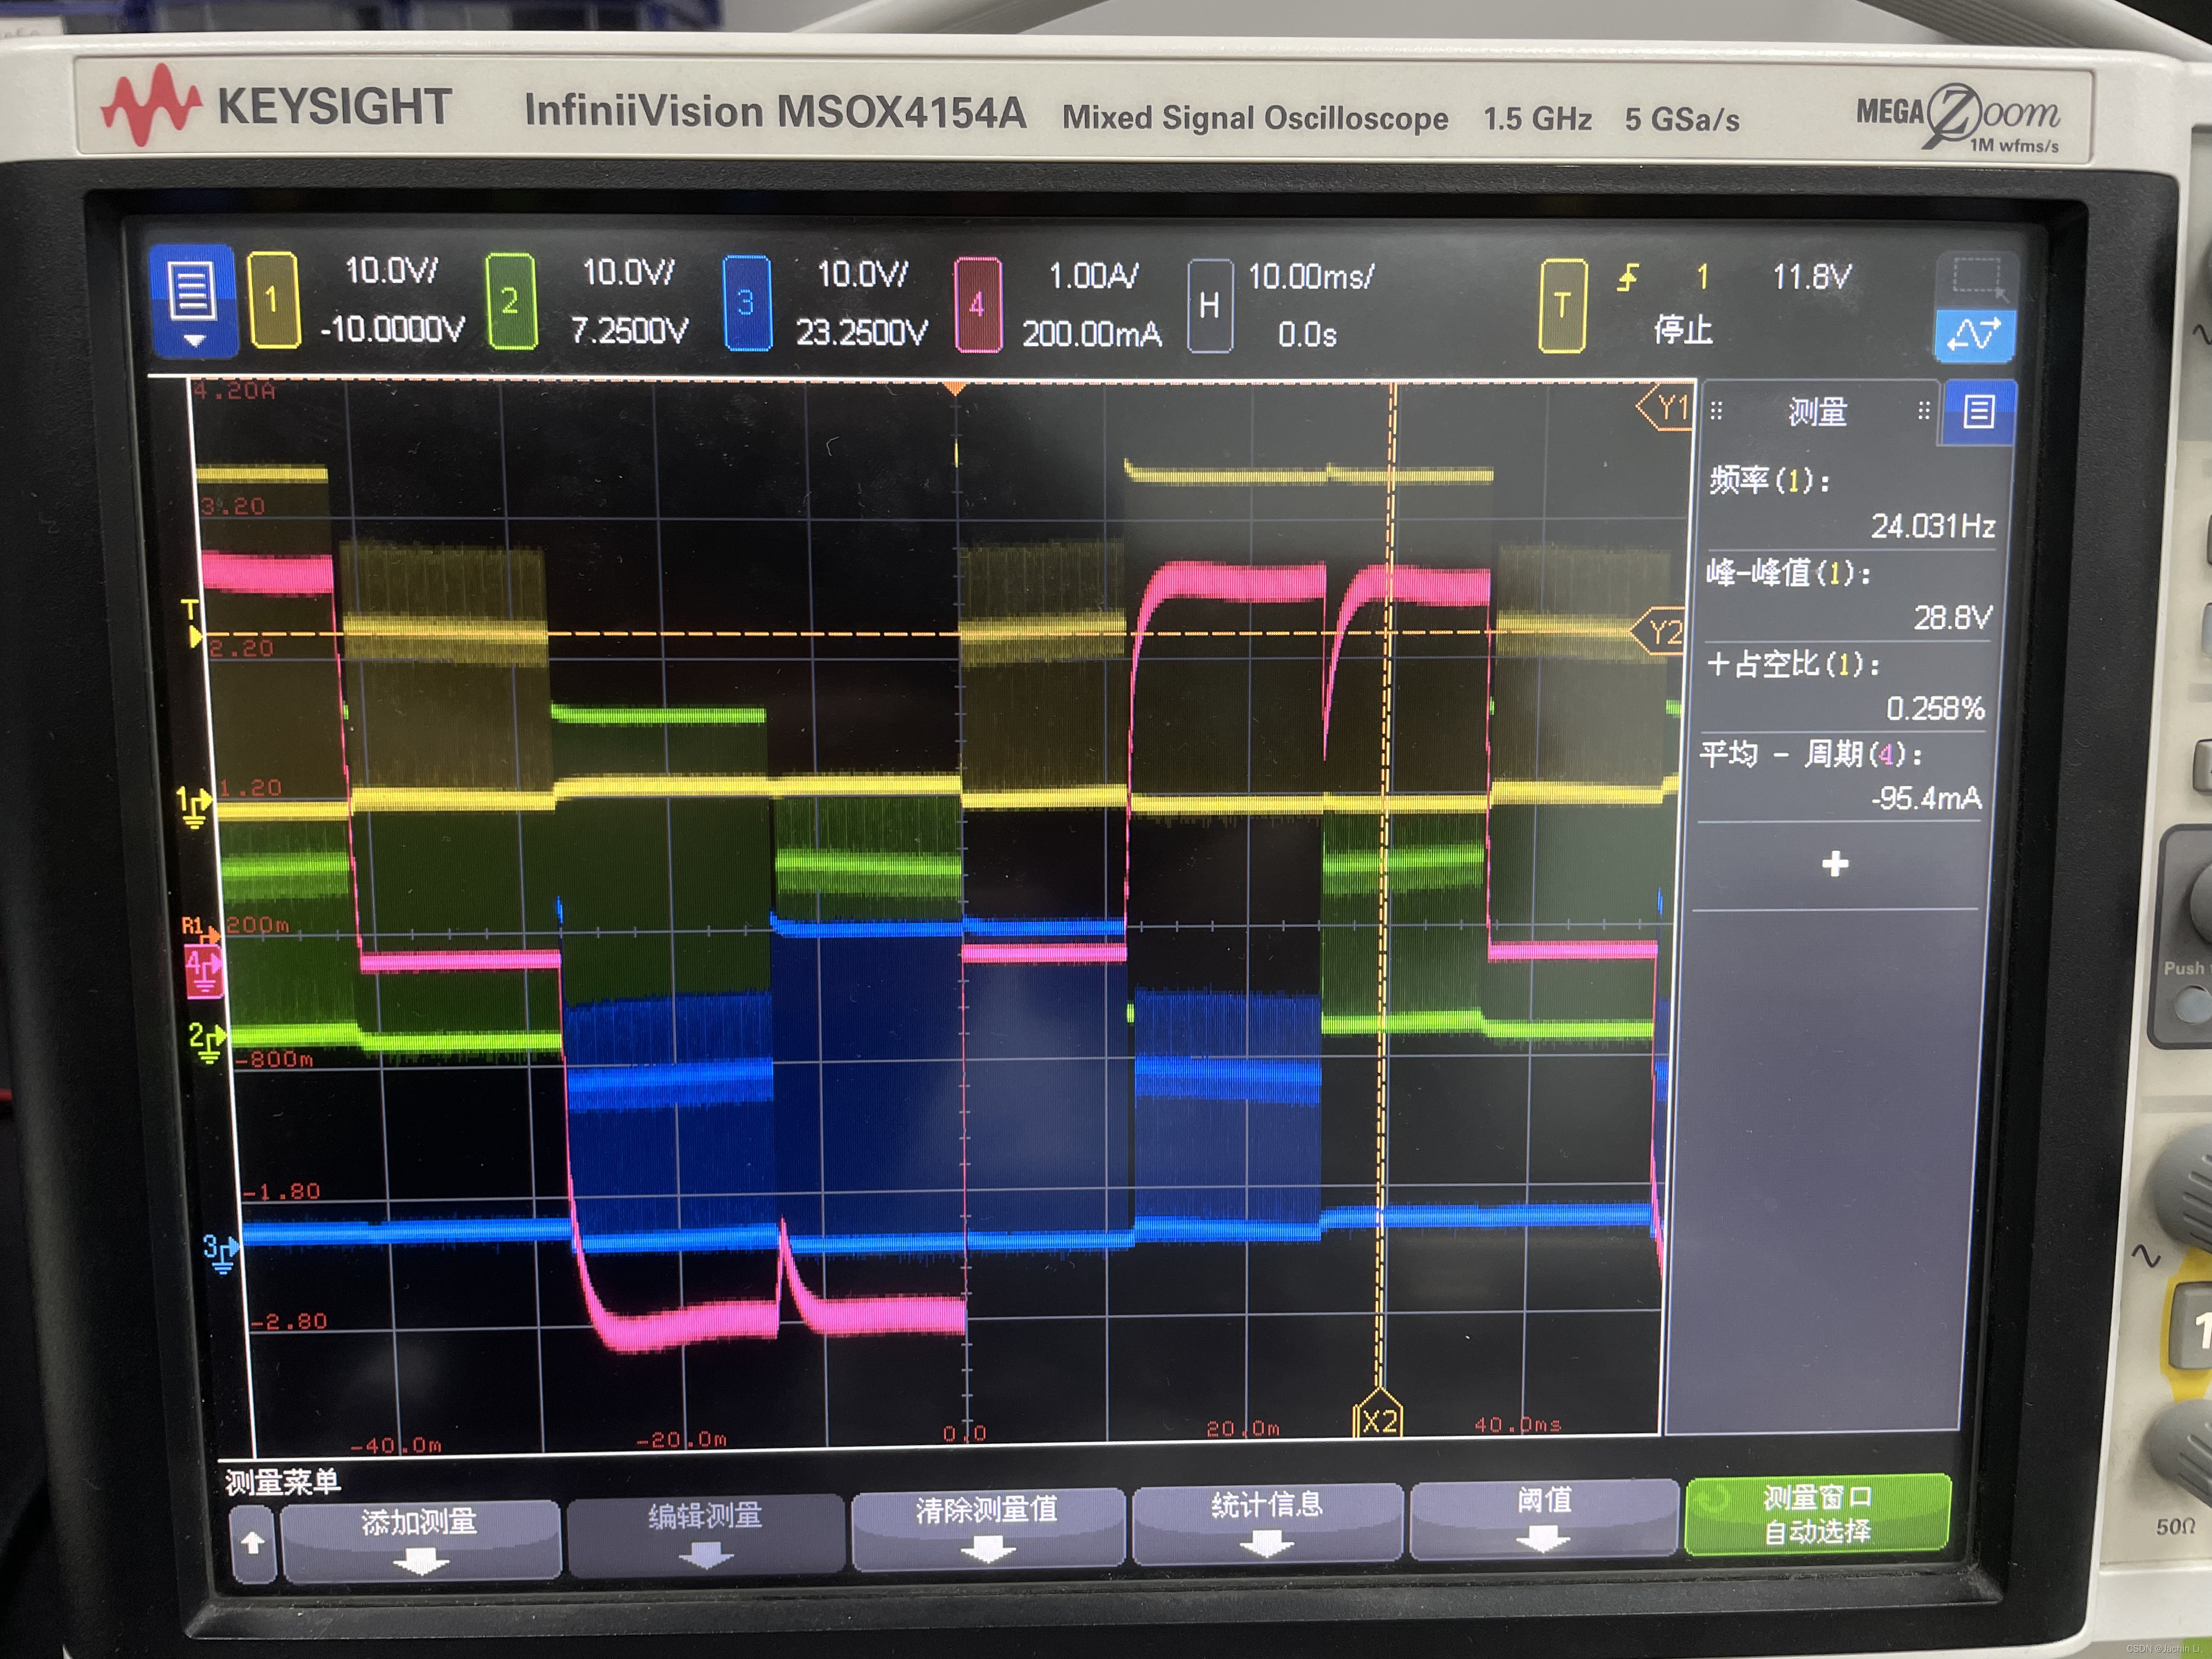The width and height of the screenshot is (2212, 1659).
Task: Click the blue autoscale waveform icon
Action: click(x=1974, y=335)
